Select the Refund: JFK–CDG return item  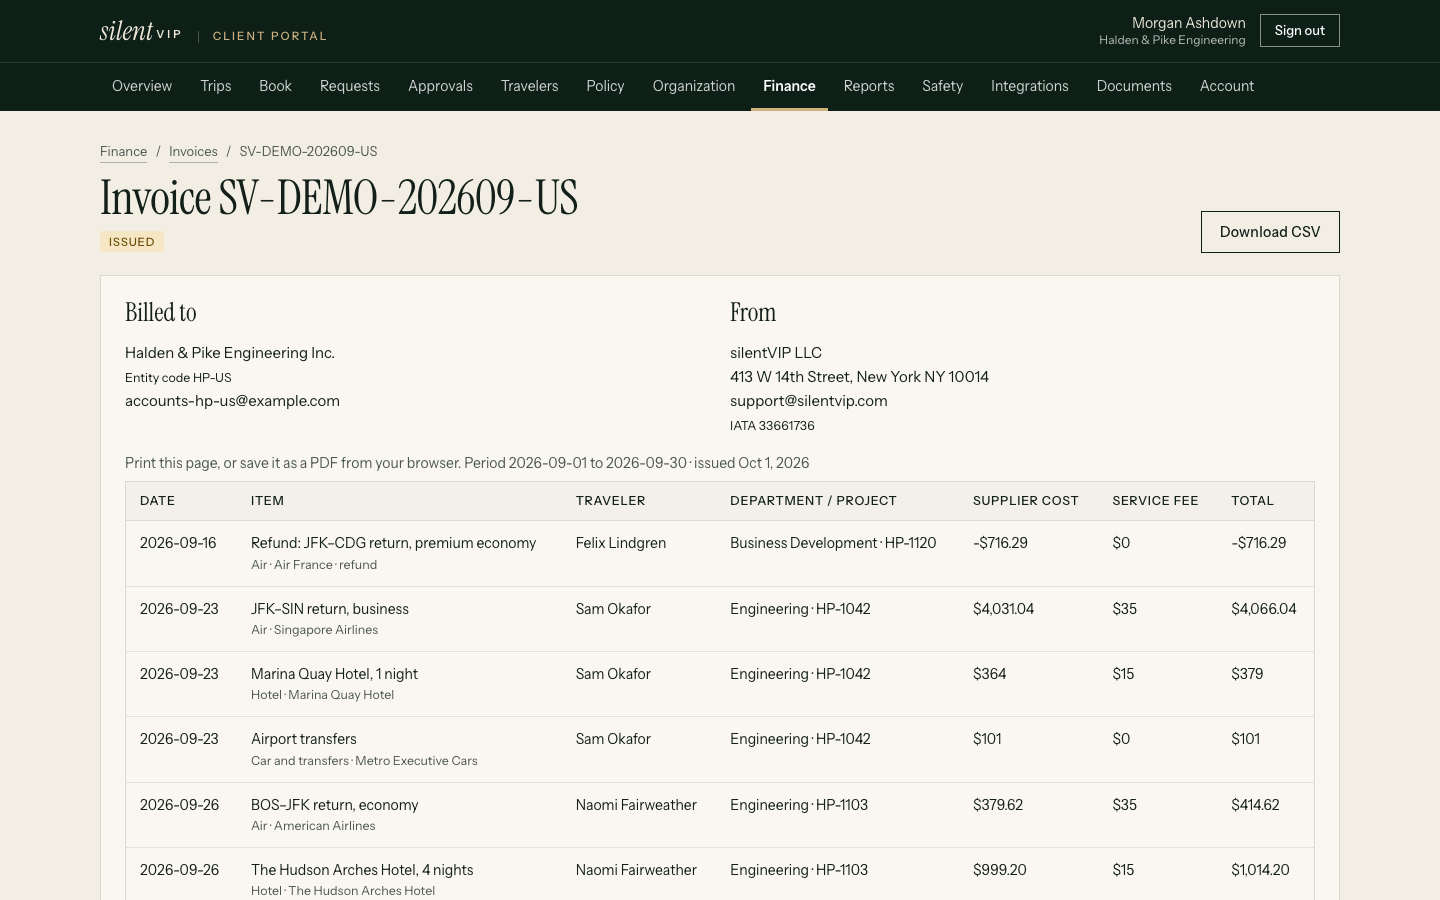393,543
